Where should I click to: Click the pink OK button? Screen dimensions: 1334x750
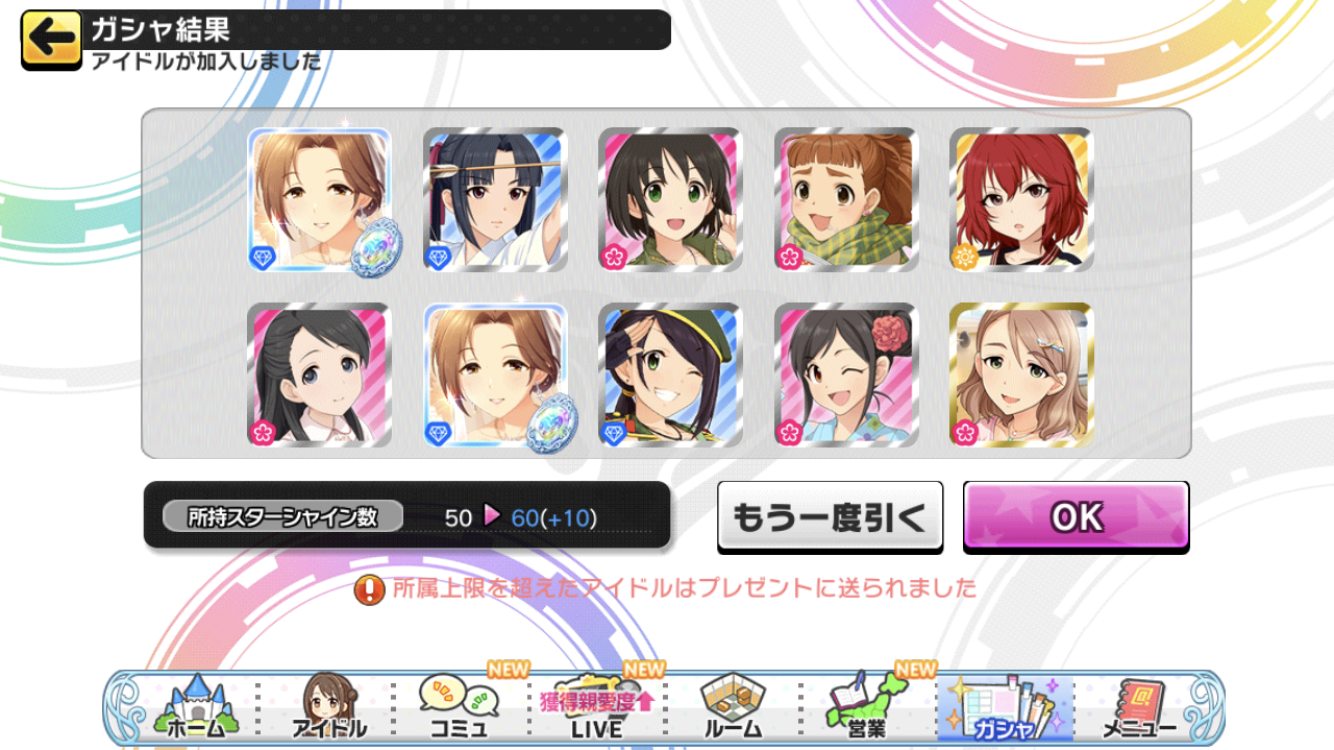[1076, 517]
